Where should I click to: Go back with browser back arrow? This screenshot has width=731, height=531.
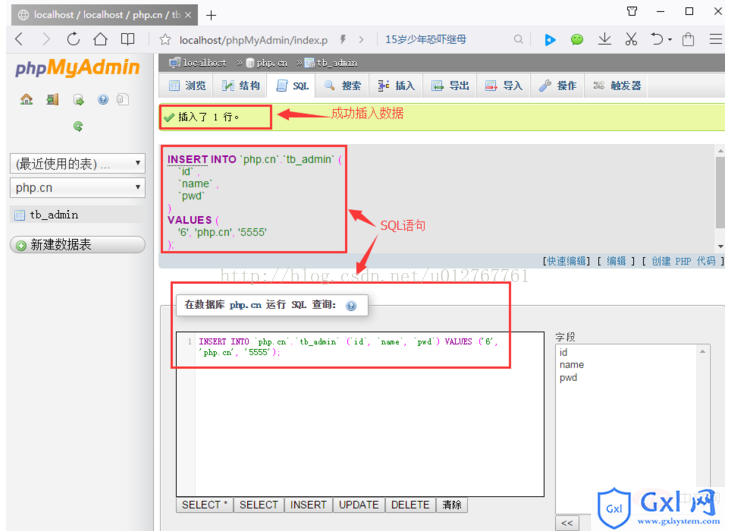(19, 39)
